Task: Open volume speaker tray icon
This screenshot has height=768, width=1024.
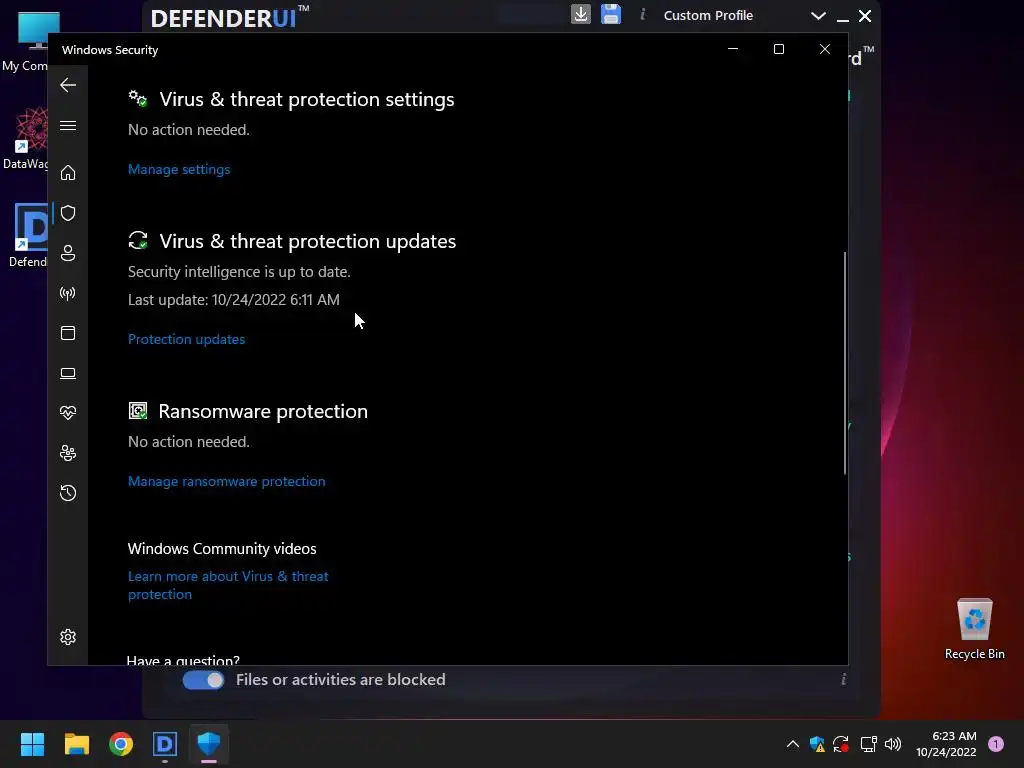Action: (x=893, y=744)
